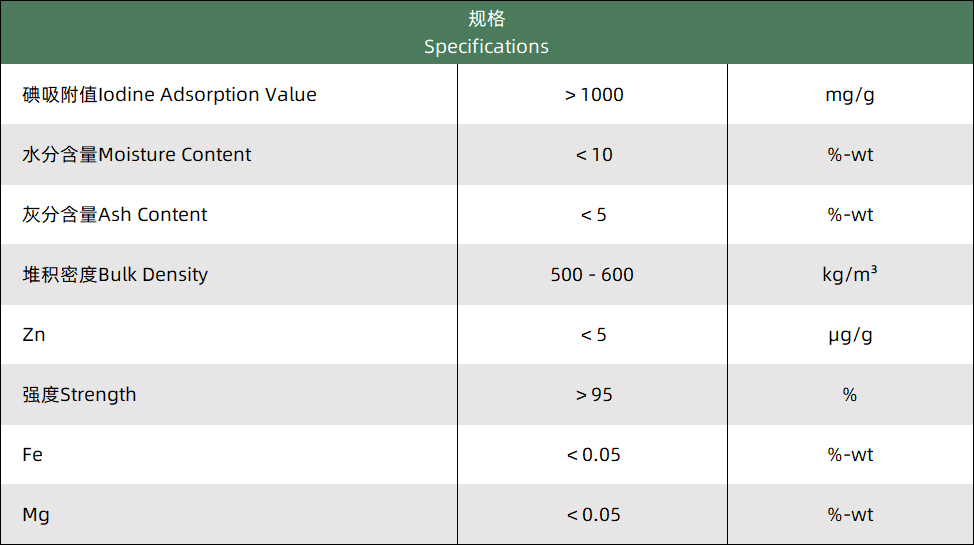The width and height of the screenshot is (974, 545).
Task: Click the Moisture Content label cell
Action: click(x=137, y=155)
